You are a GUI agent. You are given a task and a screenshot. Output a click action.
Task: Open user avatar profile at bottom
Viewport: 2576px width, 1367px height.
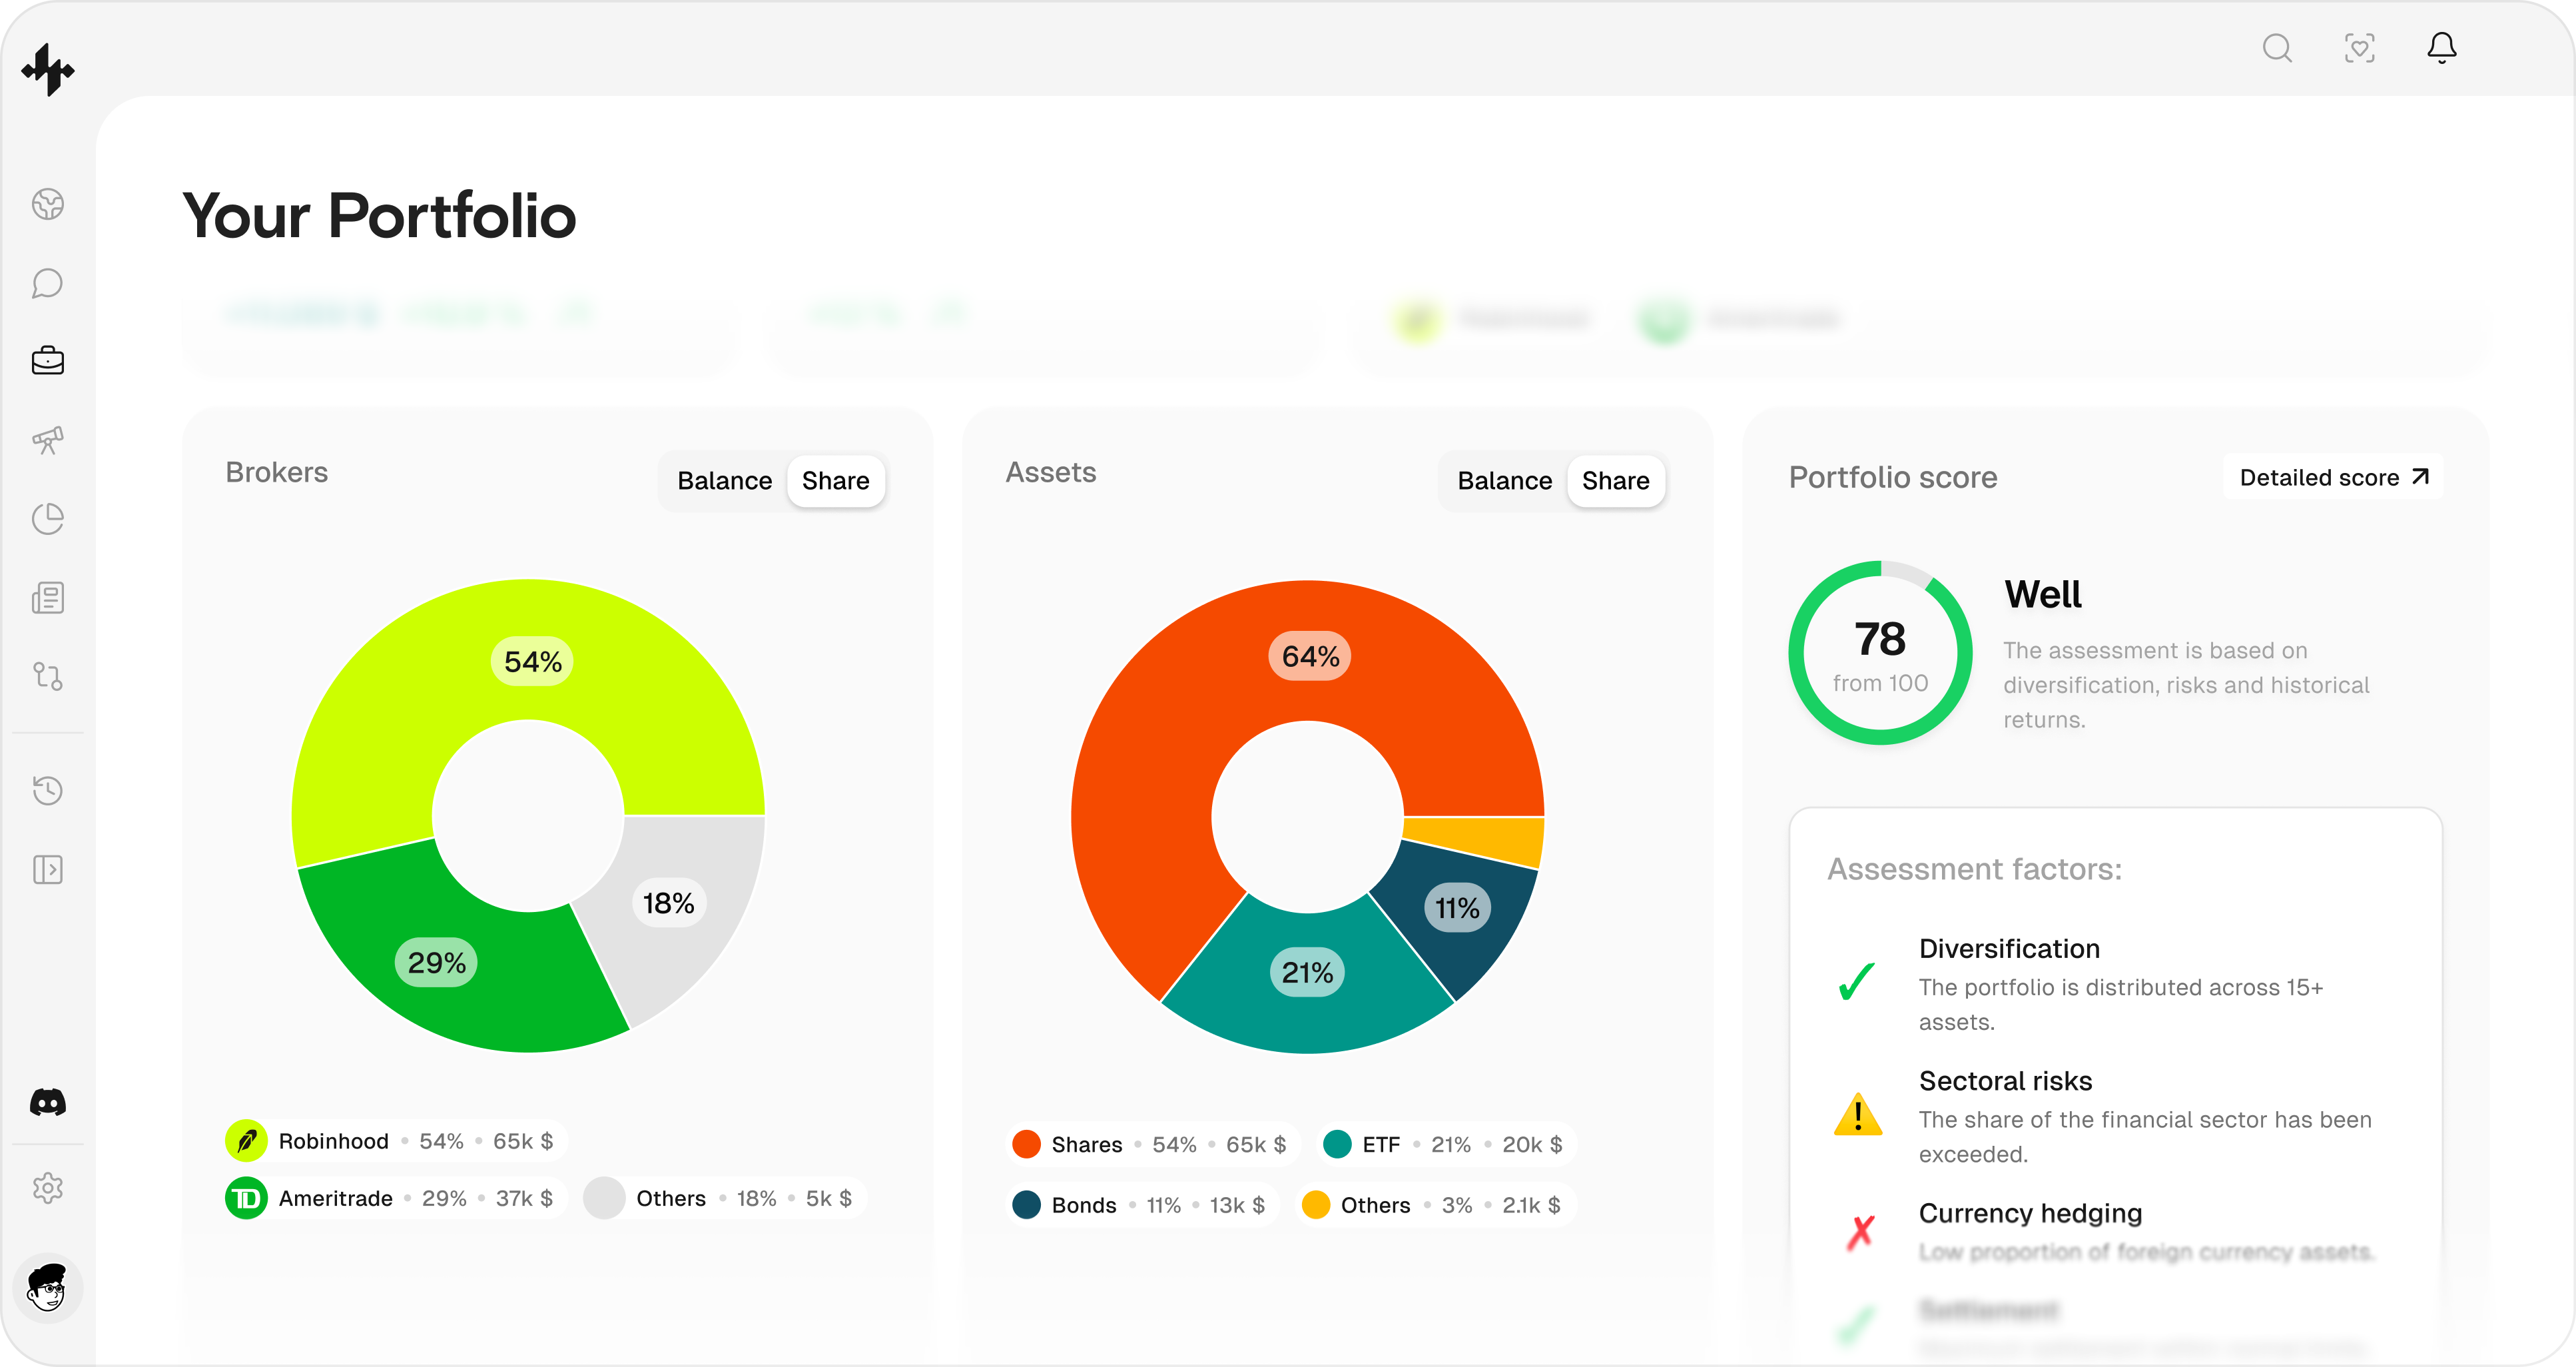point(48,1288)
